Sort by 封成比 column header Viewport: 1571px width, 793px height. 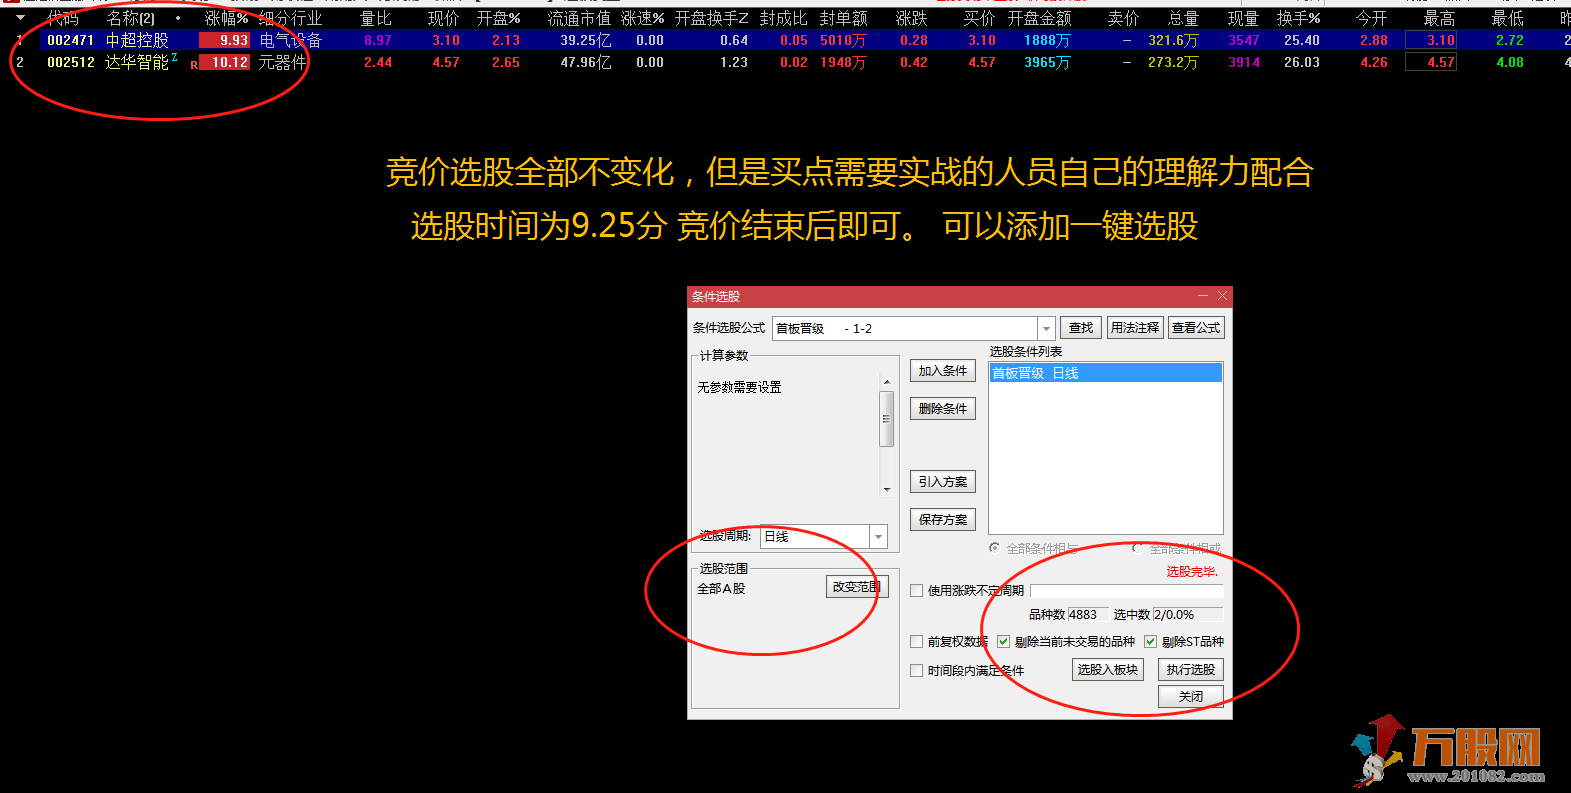click(783, 18)
